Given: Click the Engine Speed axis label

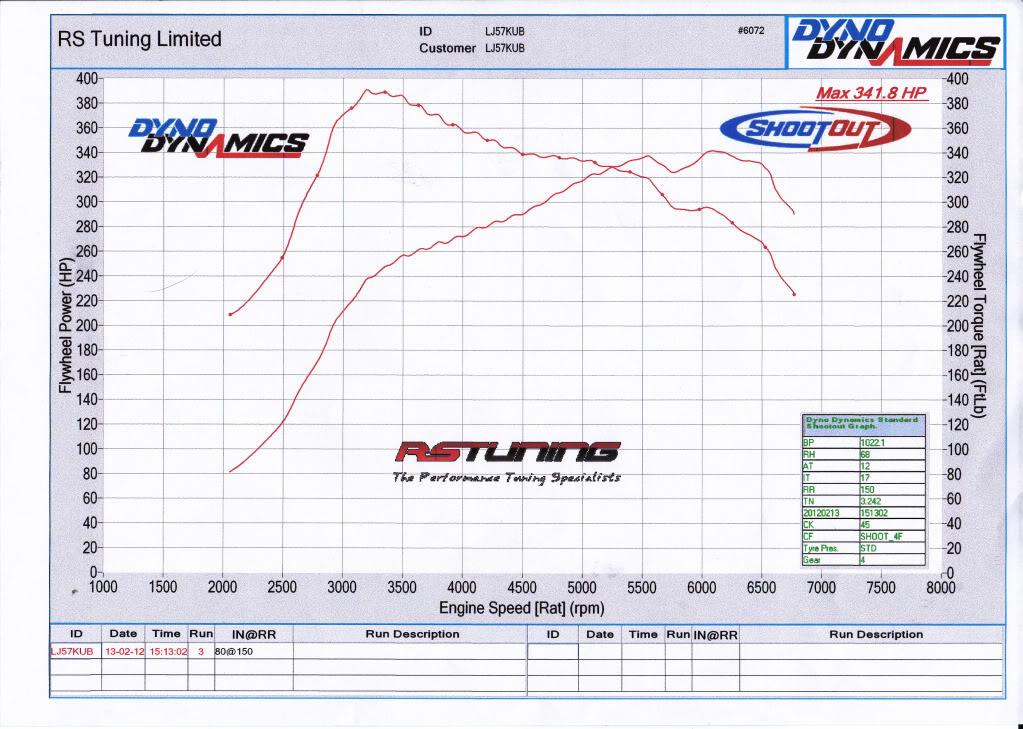Looking at the screenshot, I should pyautogui.click(x=521, y=608).
